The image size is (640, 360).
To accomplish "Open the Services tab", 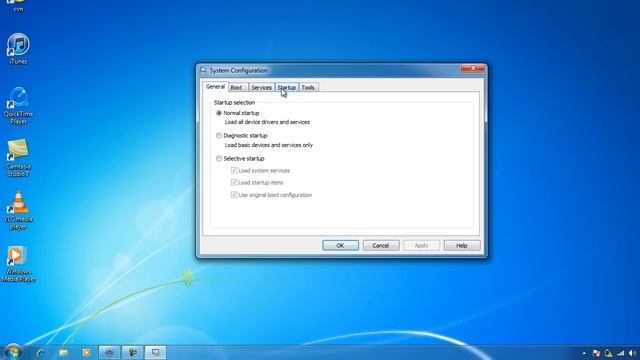I will click(x=261, y=87).
